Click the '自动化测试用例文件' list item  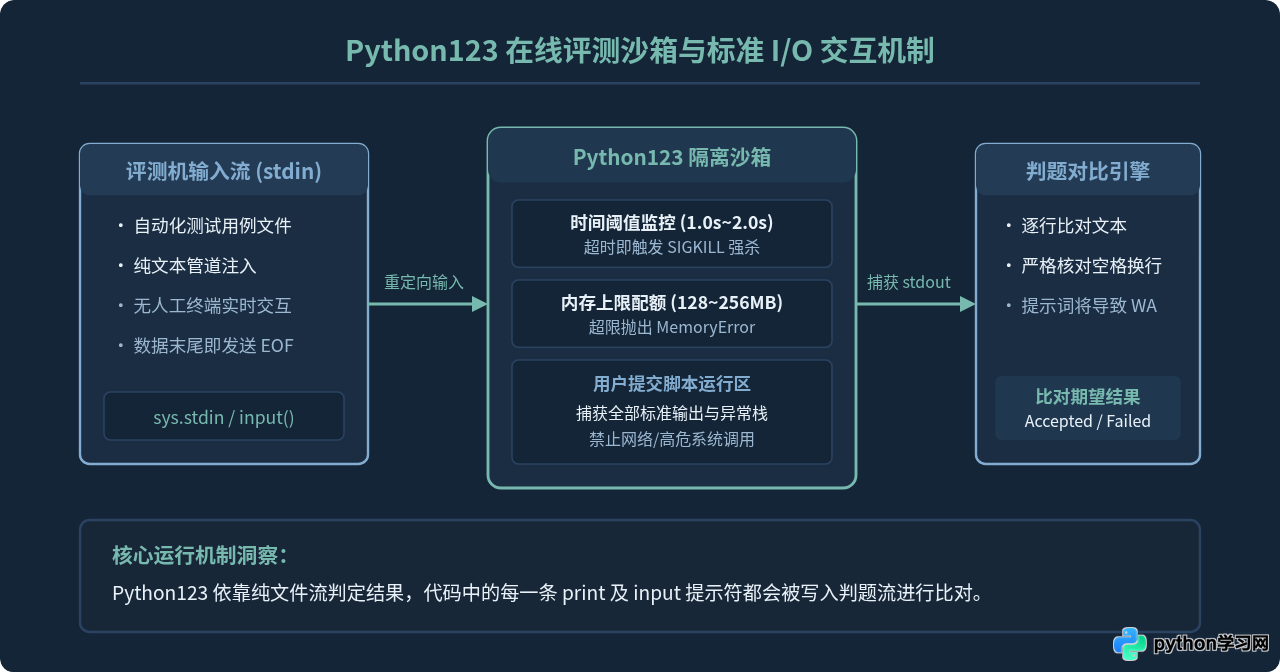[x=212, y=226]
